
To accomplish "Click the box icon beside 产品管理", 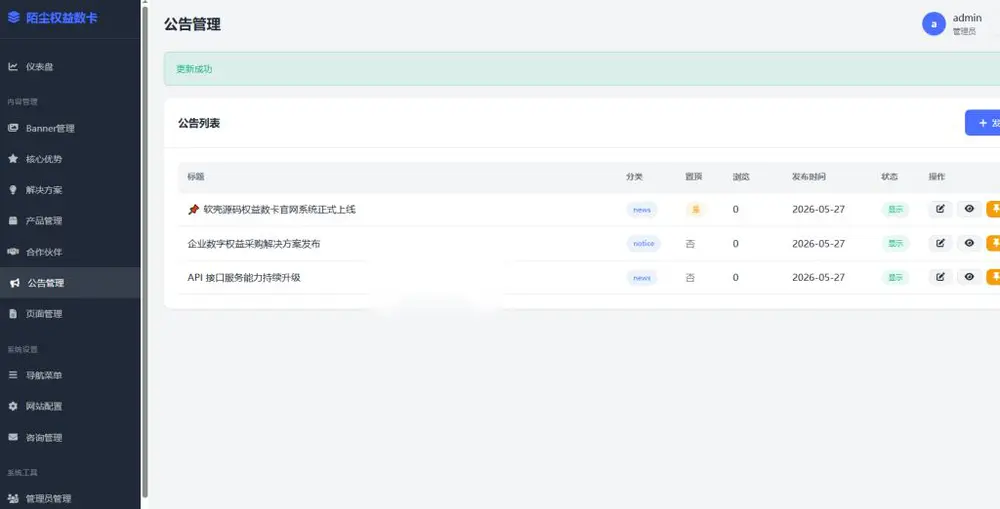I will (x=13, y=221).
